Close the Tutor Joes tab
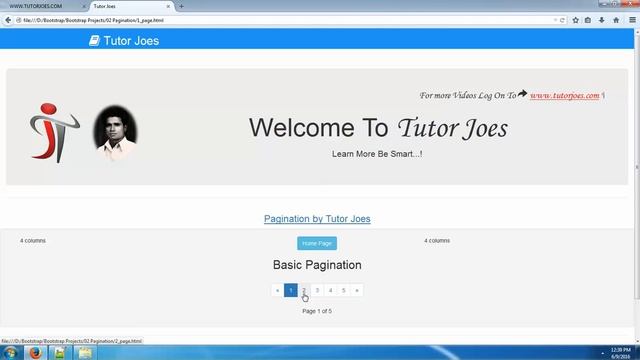The height and width of the screenshot is (360, 640). coord(168,7)
